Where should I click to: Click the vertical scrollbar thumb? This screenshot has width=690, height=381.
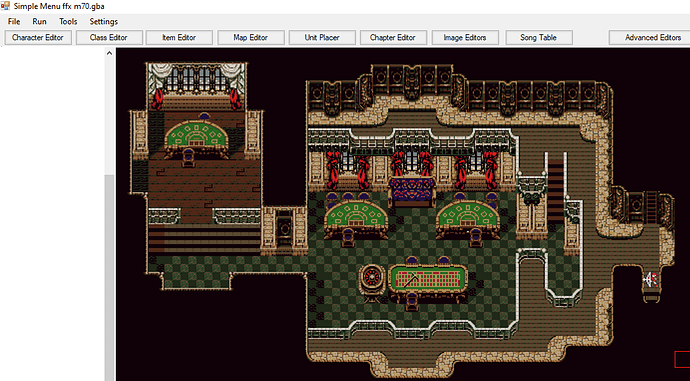(x=109, y=278)
